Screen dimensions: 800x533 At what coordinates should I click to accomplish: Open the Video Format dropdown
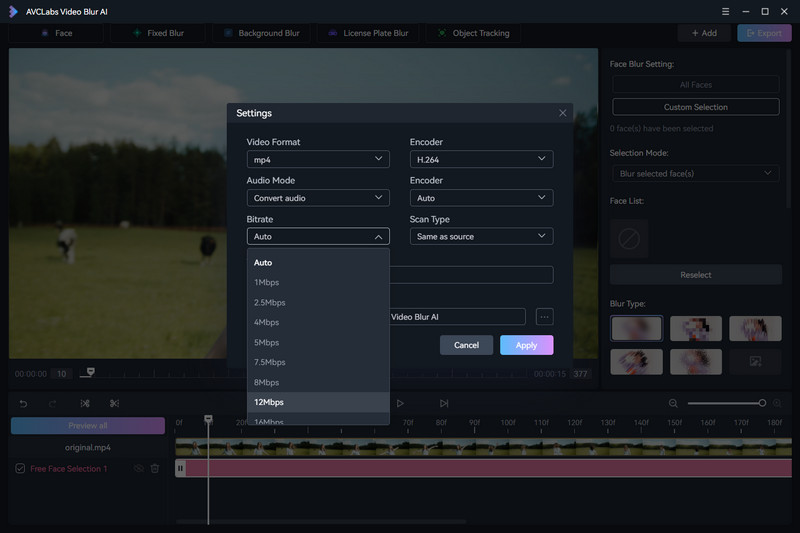coord(318,159)
